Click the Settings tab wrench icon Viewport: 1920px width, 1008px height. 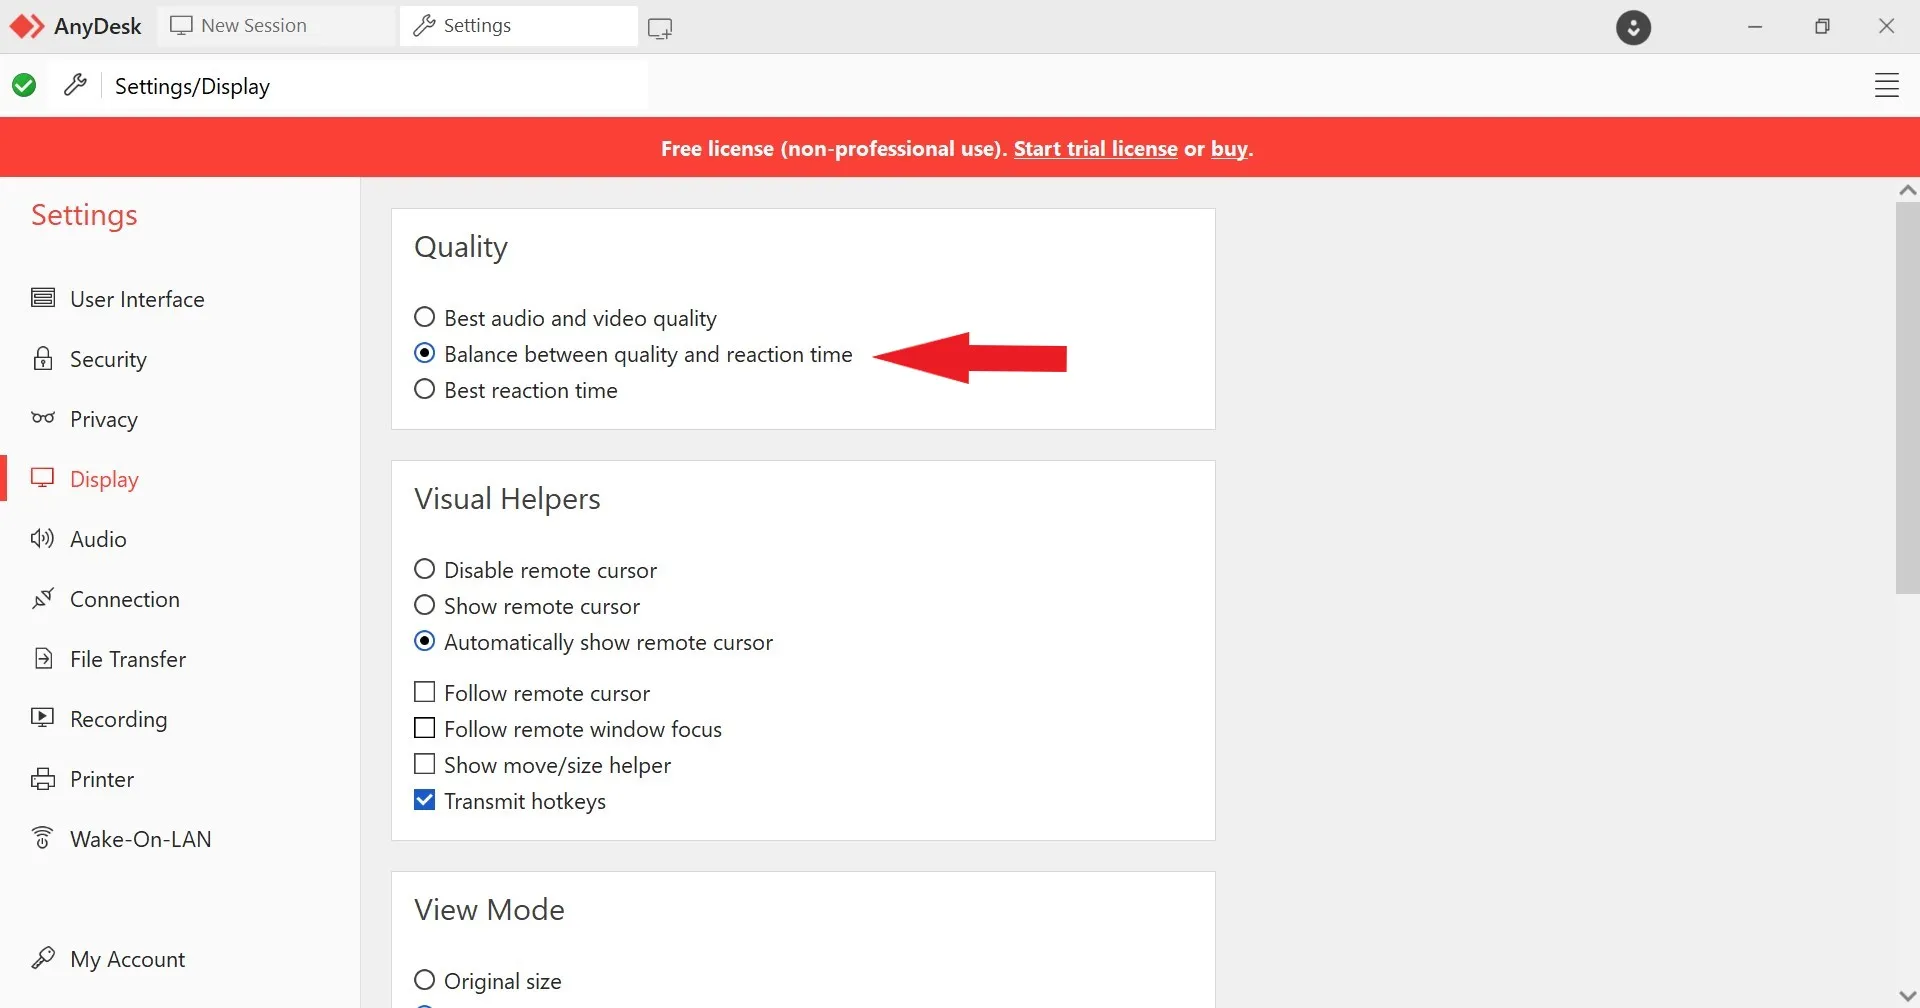click(425, 26)
